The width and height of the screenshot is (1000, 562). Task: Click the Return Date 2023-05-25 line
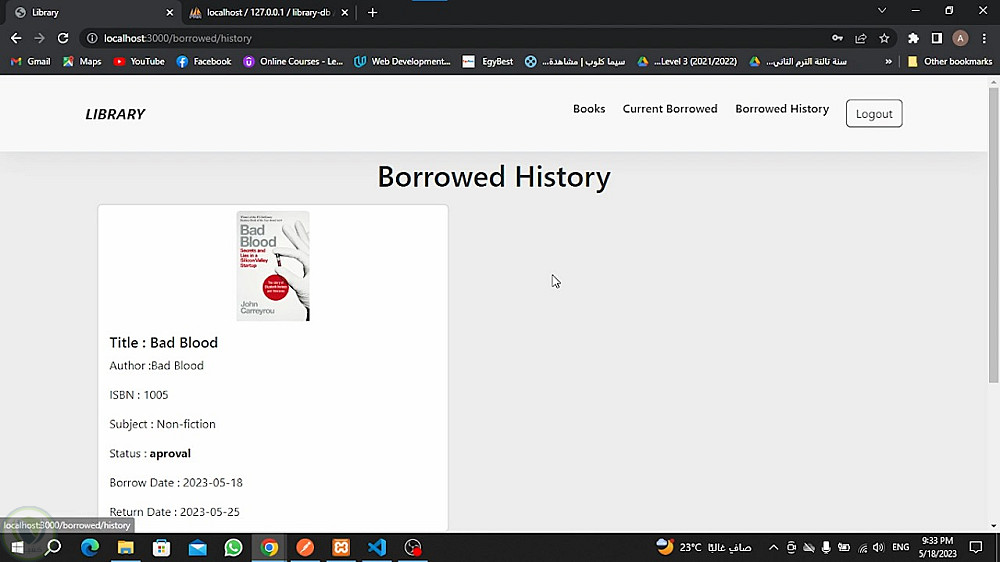coord(174,512)
